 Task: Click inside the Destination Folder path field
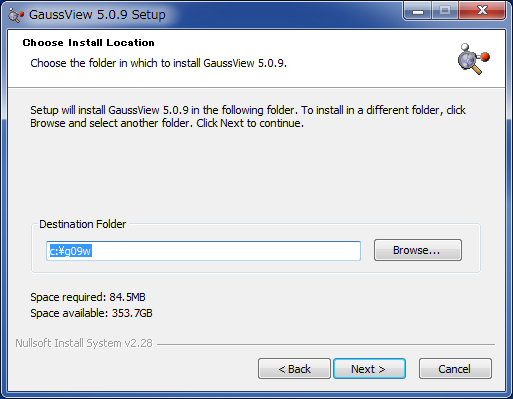(x=203, y=251)
